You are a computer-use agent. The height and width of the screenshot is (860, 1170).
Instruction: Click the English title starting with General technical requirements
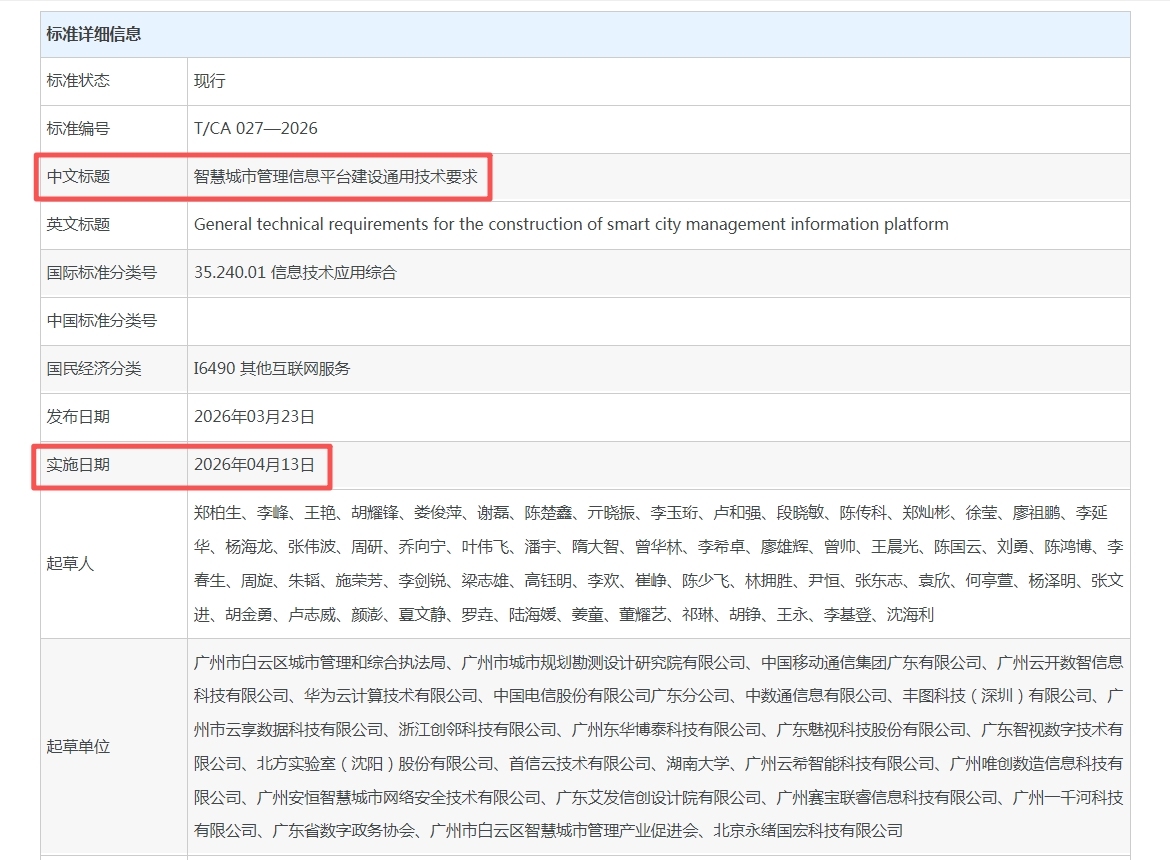click(x=570, y=225)
